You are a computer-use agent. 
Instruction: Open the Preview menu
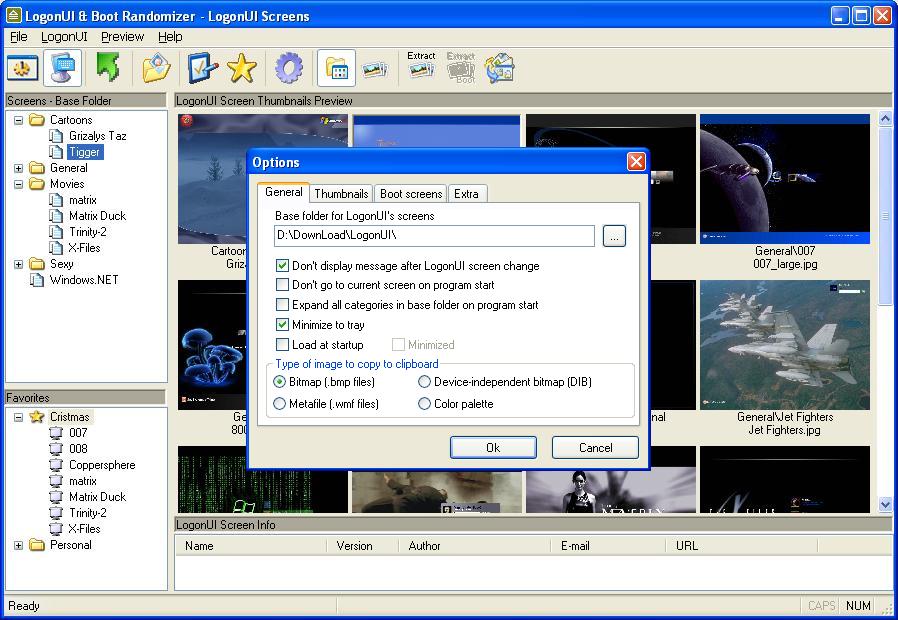pos(122,37)
